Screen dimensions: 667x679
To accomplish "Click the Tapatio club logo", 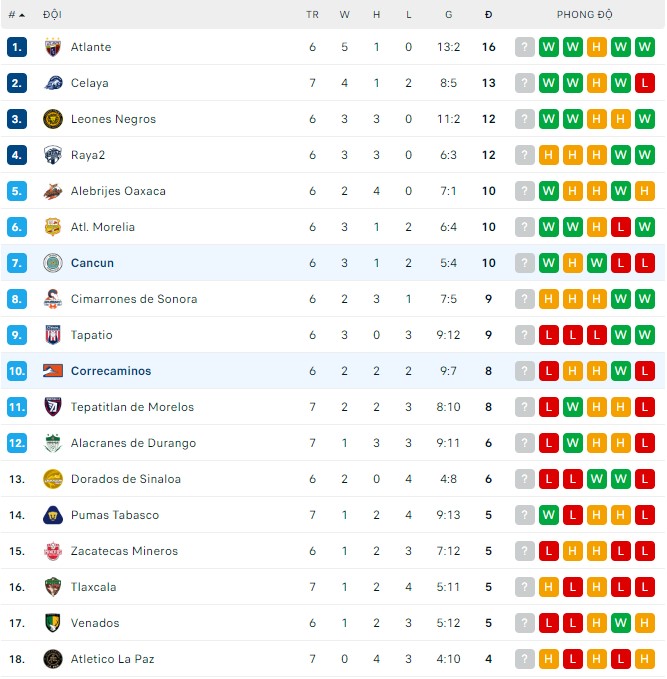I will (x=53, y=335).
